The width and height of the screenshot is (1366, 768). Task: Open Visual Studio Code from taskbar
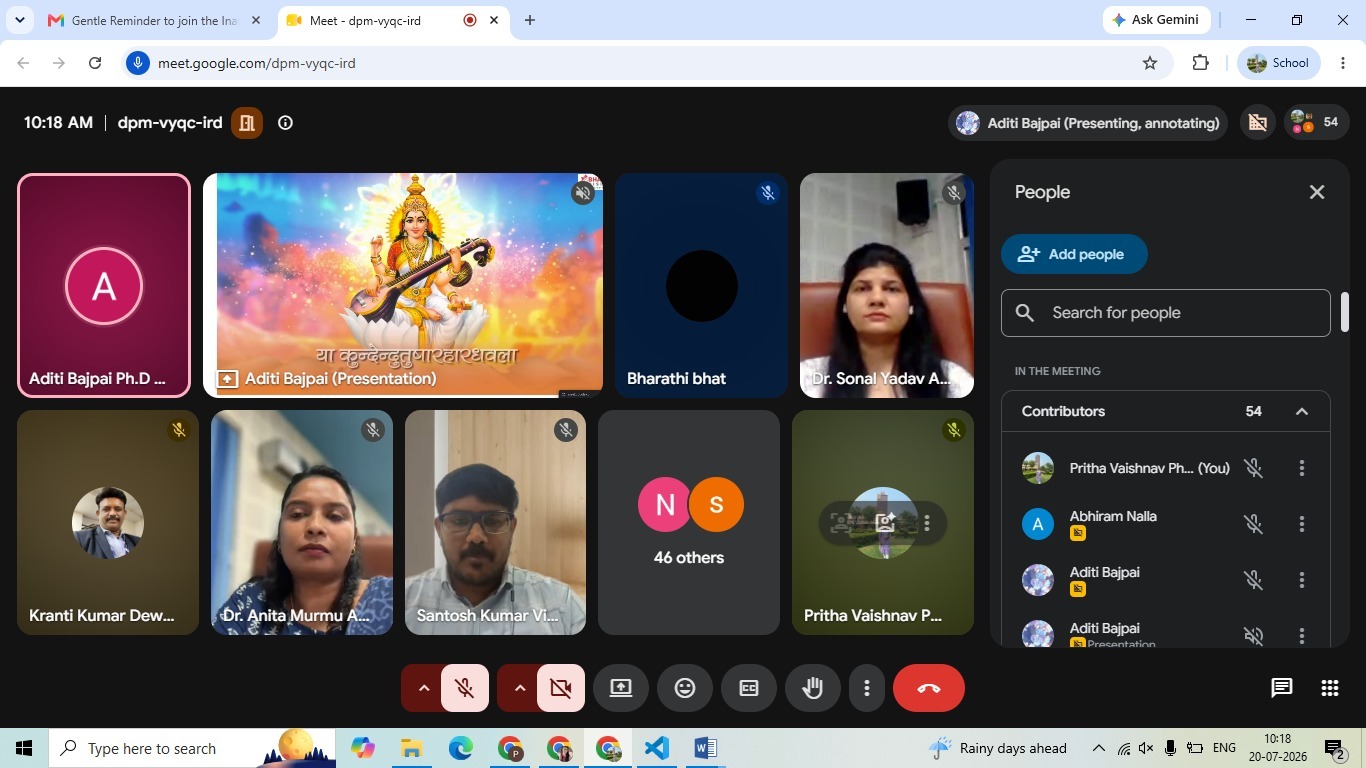click(x=657, y=748)
